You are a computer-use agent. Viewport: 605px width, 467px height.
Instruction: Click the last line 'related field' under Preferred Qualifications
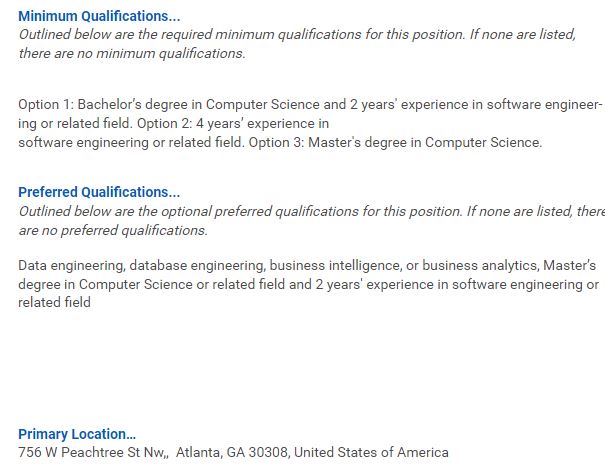point(54,302)
